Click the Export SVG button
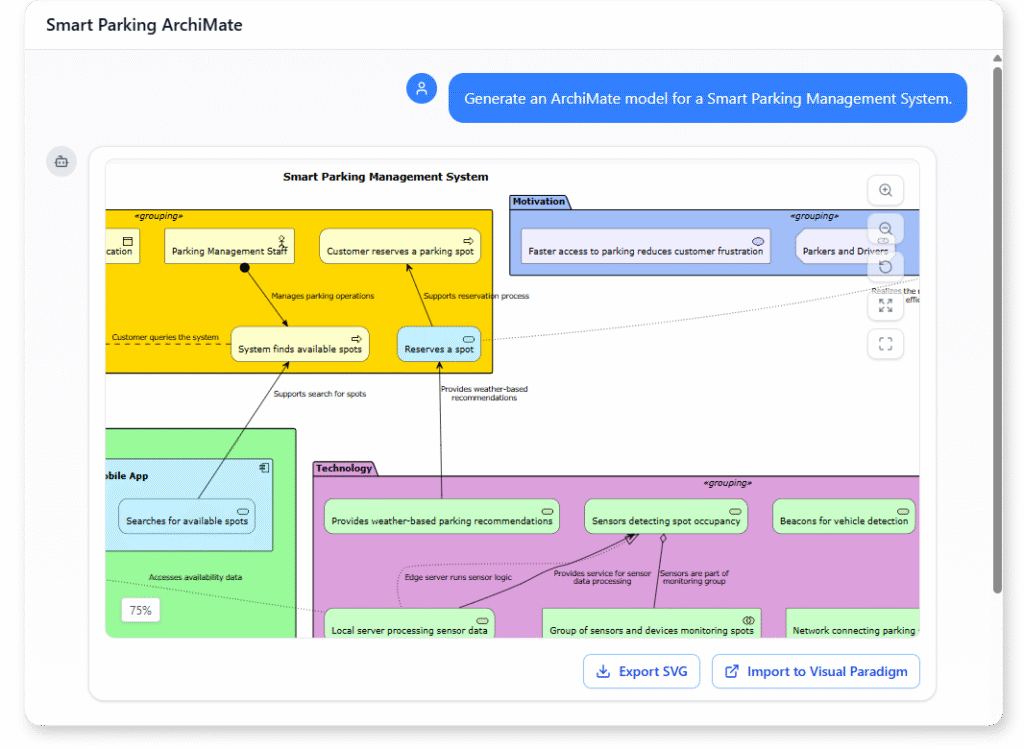This screenshot has width=1024, height=749. point(641,671)
